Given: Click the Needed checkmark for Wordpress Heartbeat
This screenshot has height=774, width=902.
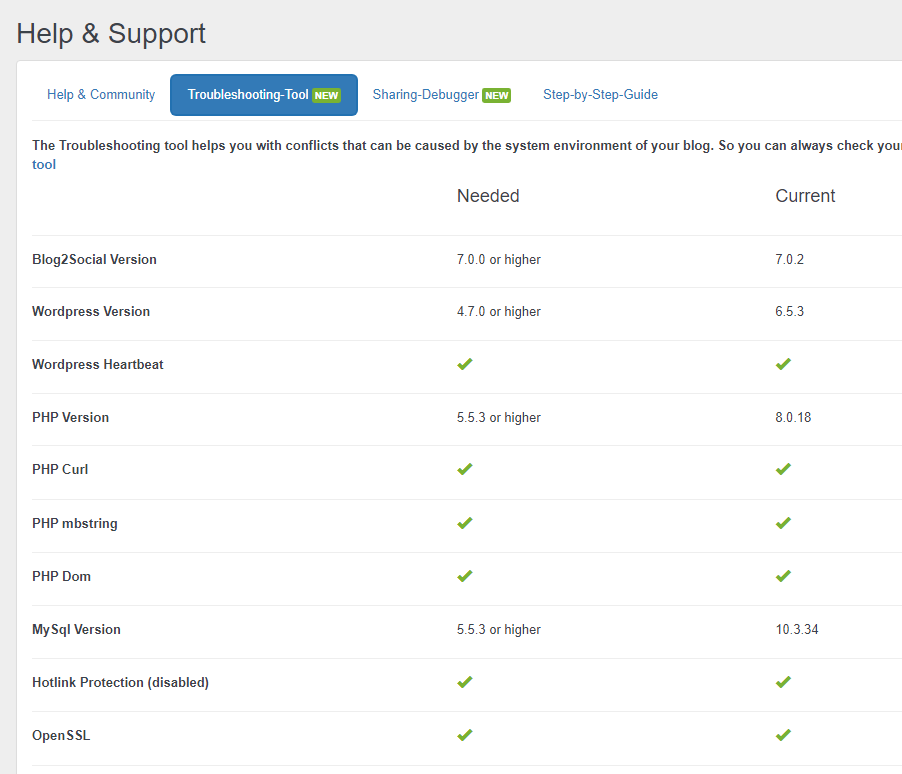Looking at the screenshot, I should point(464,364).
